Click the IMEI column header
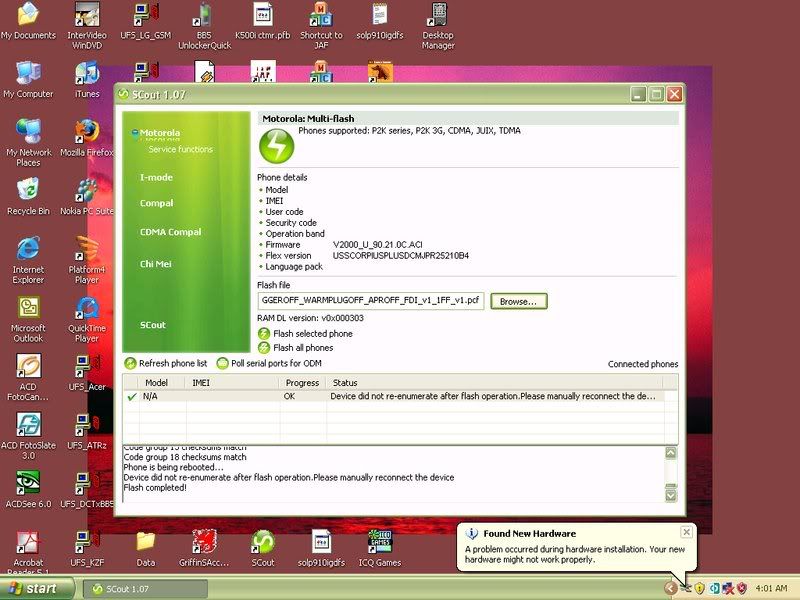The height and width of the screenshot is (600, 800). [x=233, y=383]
